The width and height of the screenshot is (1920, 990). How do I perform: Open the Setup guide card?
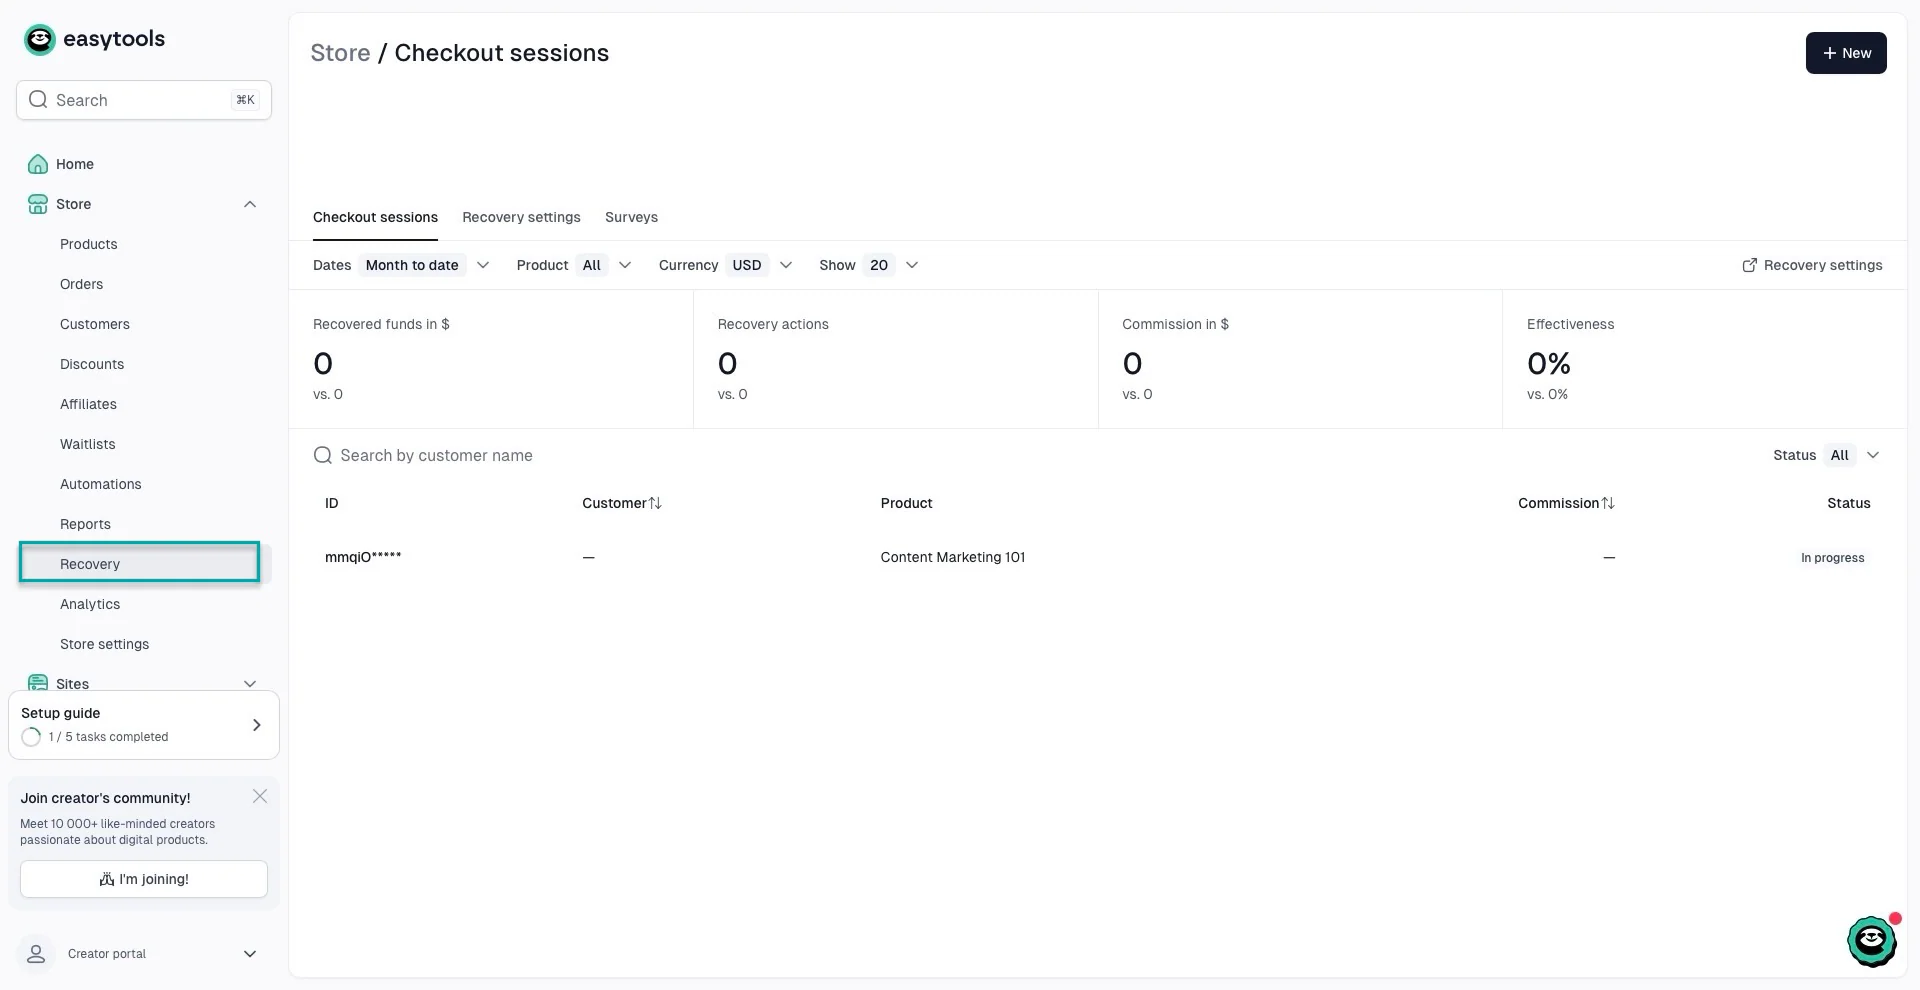[x=144, y=724]
